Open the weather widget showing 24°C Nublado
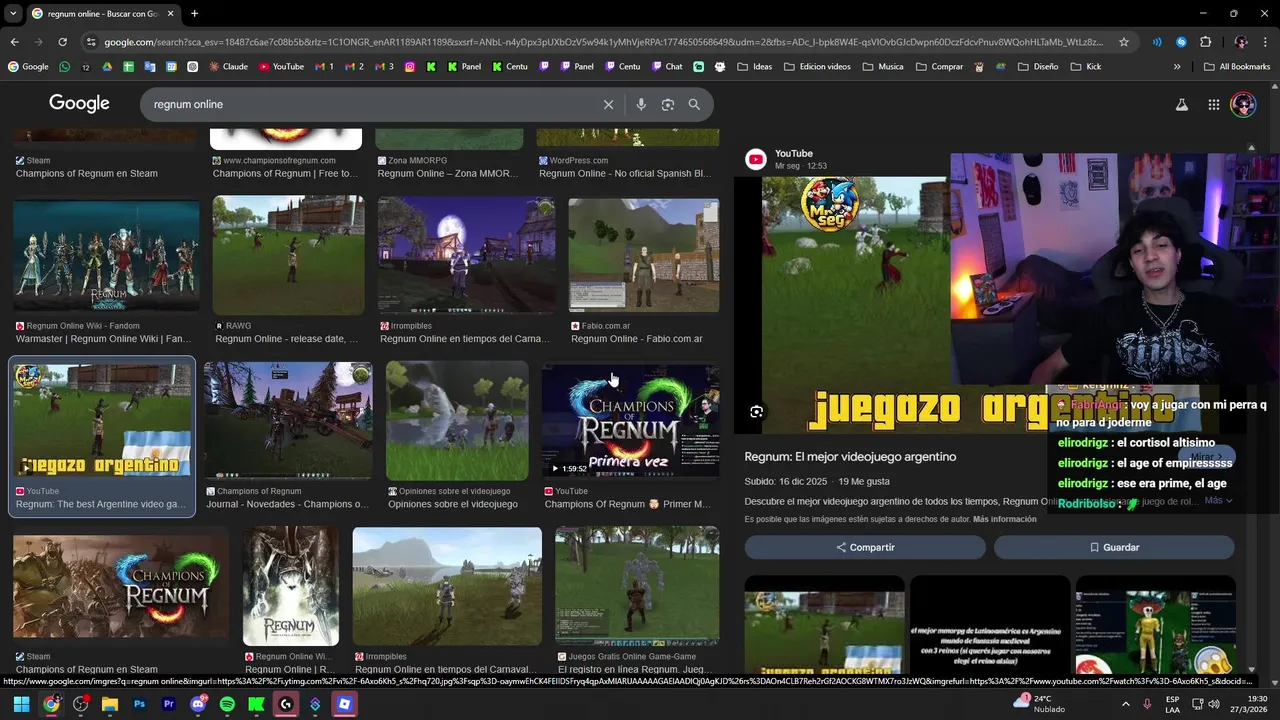This screenshot has width=1280, height=720. click(1041, 704)
